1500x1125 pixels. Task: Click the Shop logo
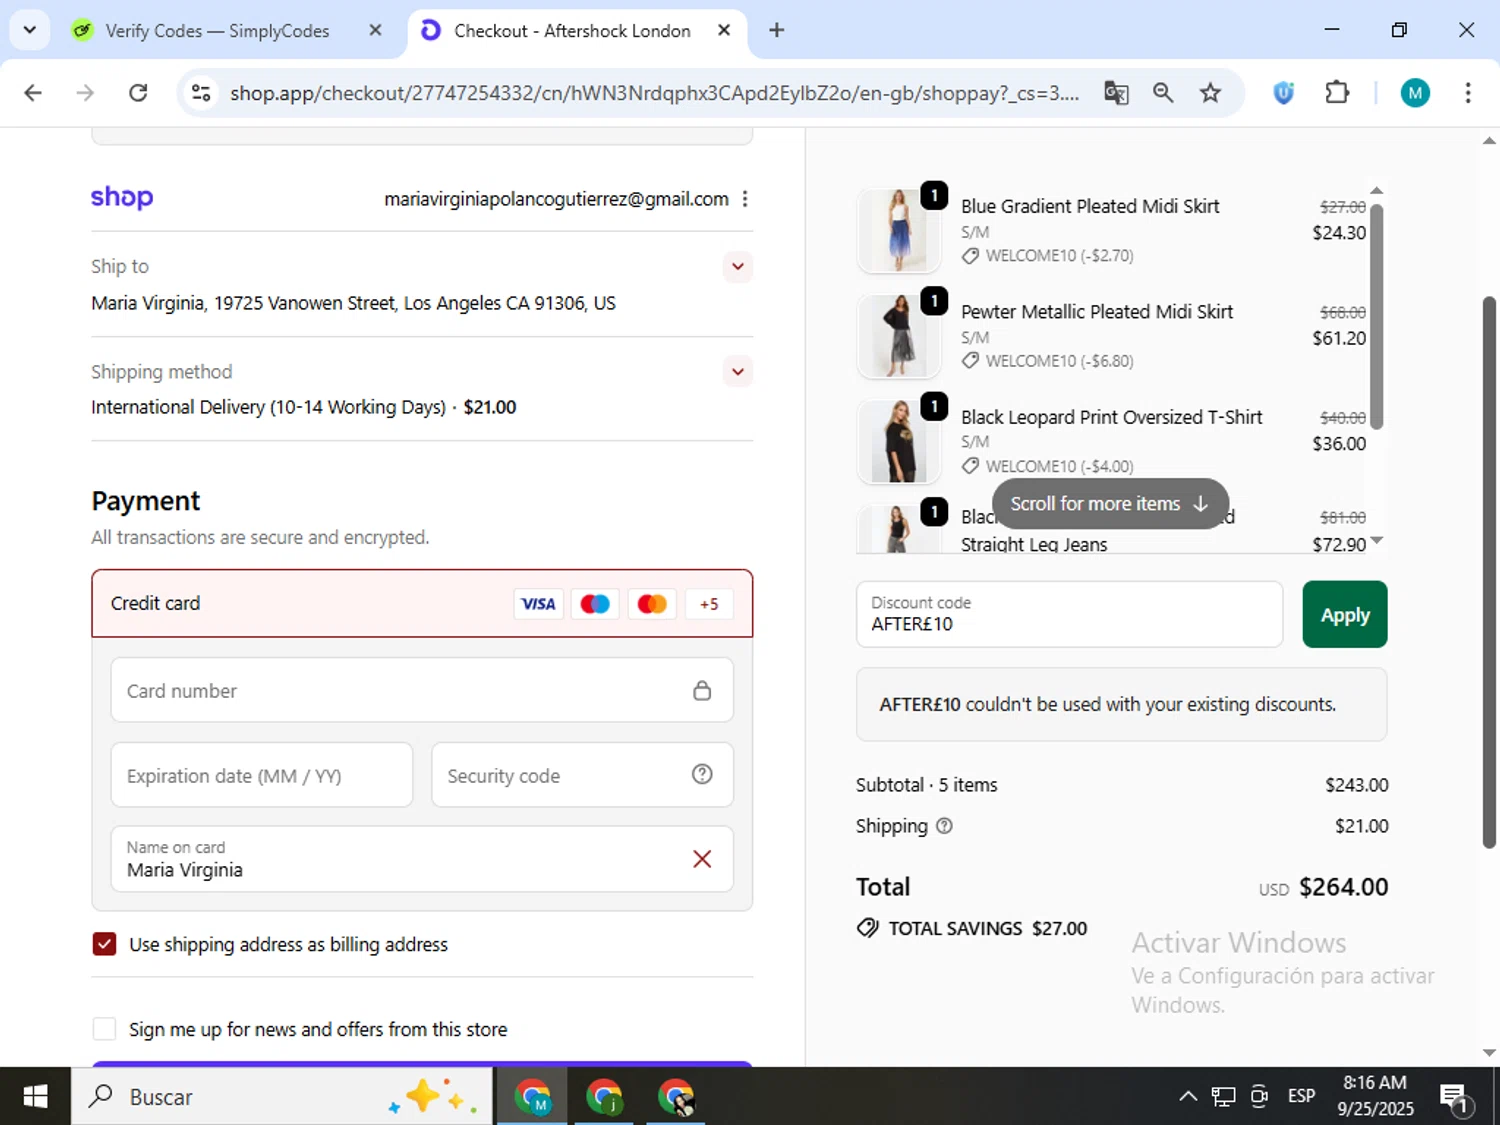pos(122,197)
